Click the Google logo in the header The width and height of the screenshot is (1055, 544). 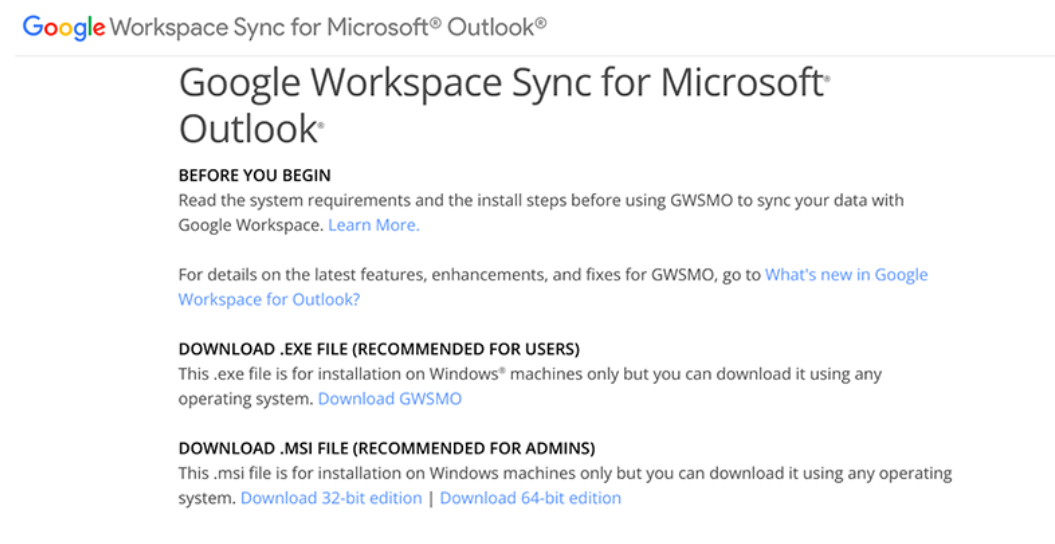(64, 28)
